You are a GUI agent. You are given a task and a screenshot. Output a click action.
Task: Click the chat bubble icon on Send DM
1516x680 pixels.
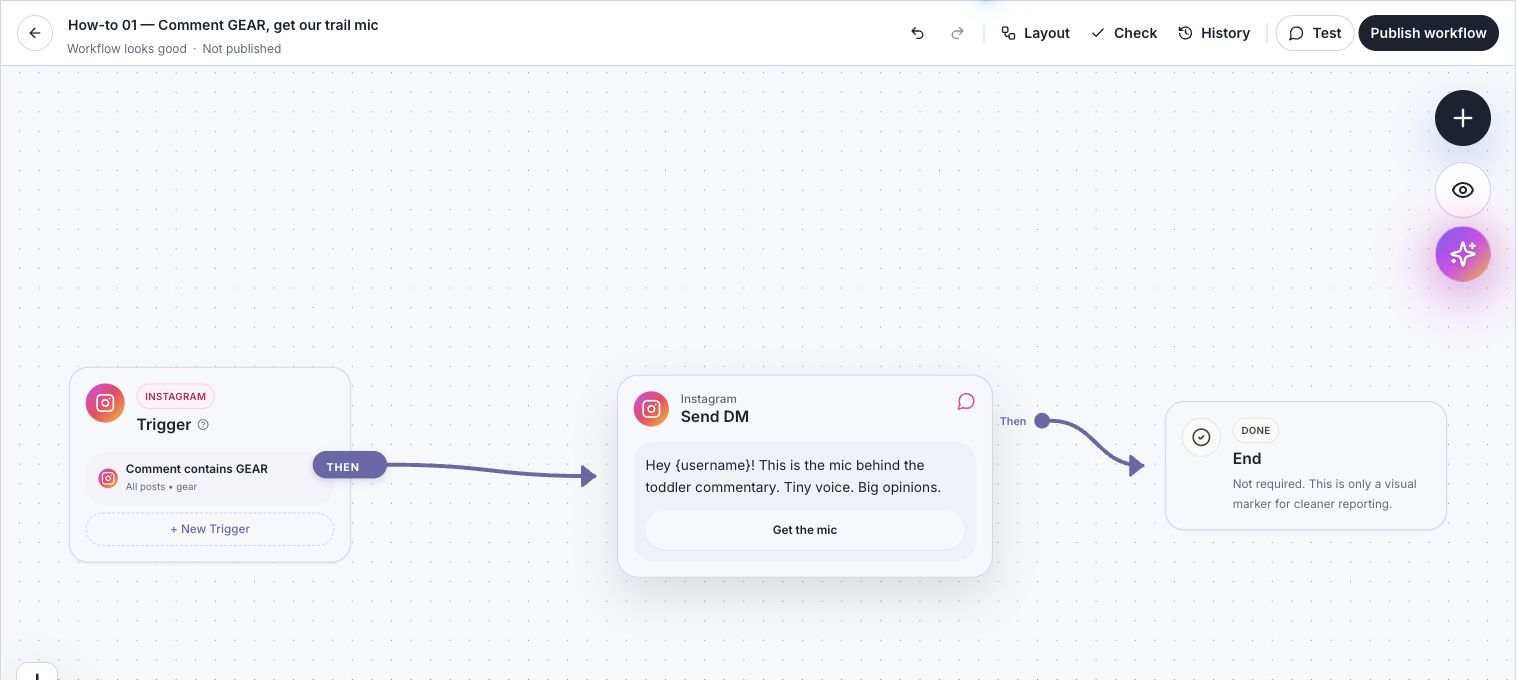pyautogui.click(x=966, y=402)
